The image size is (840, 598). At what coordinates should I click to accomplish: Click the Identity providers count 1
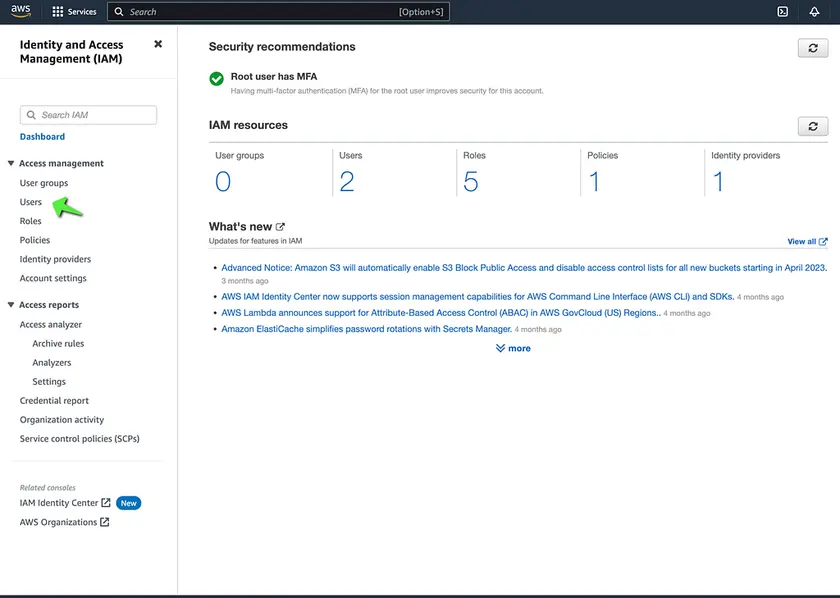pos(718,182)
